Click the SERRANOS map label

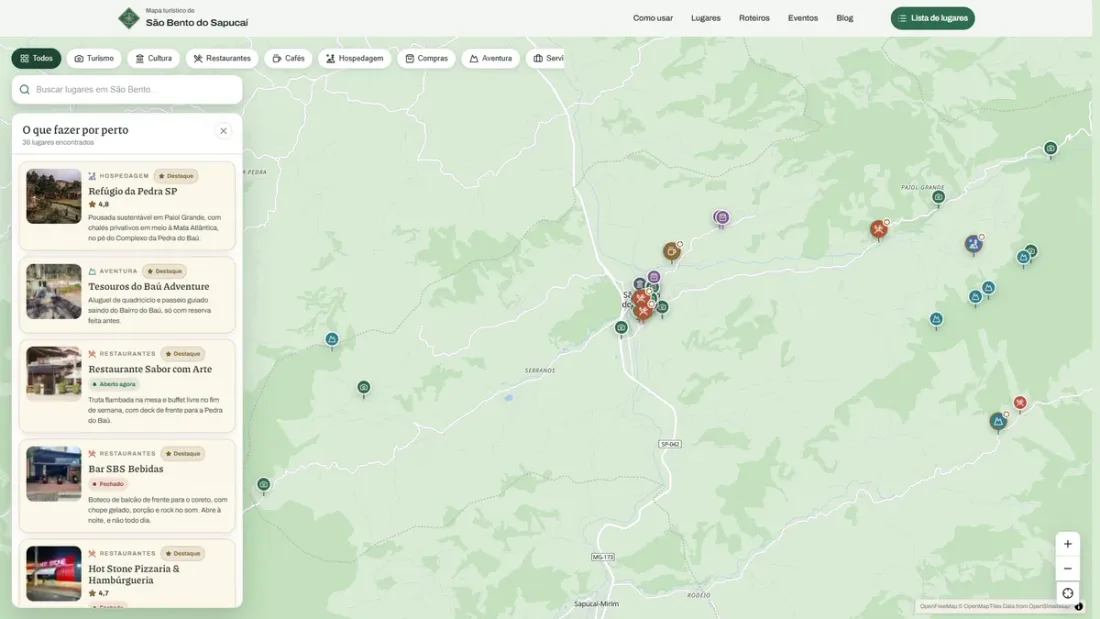tap(540, 371)
